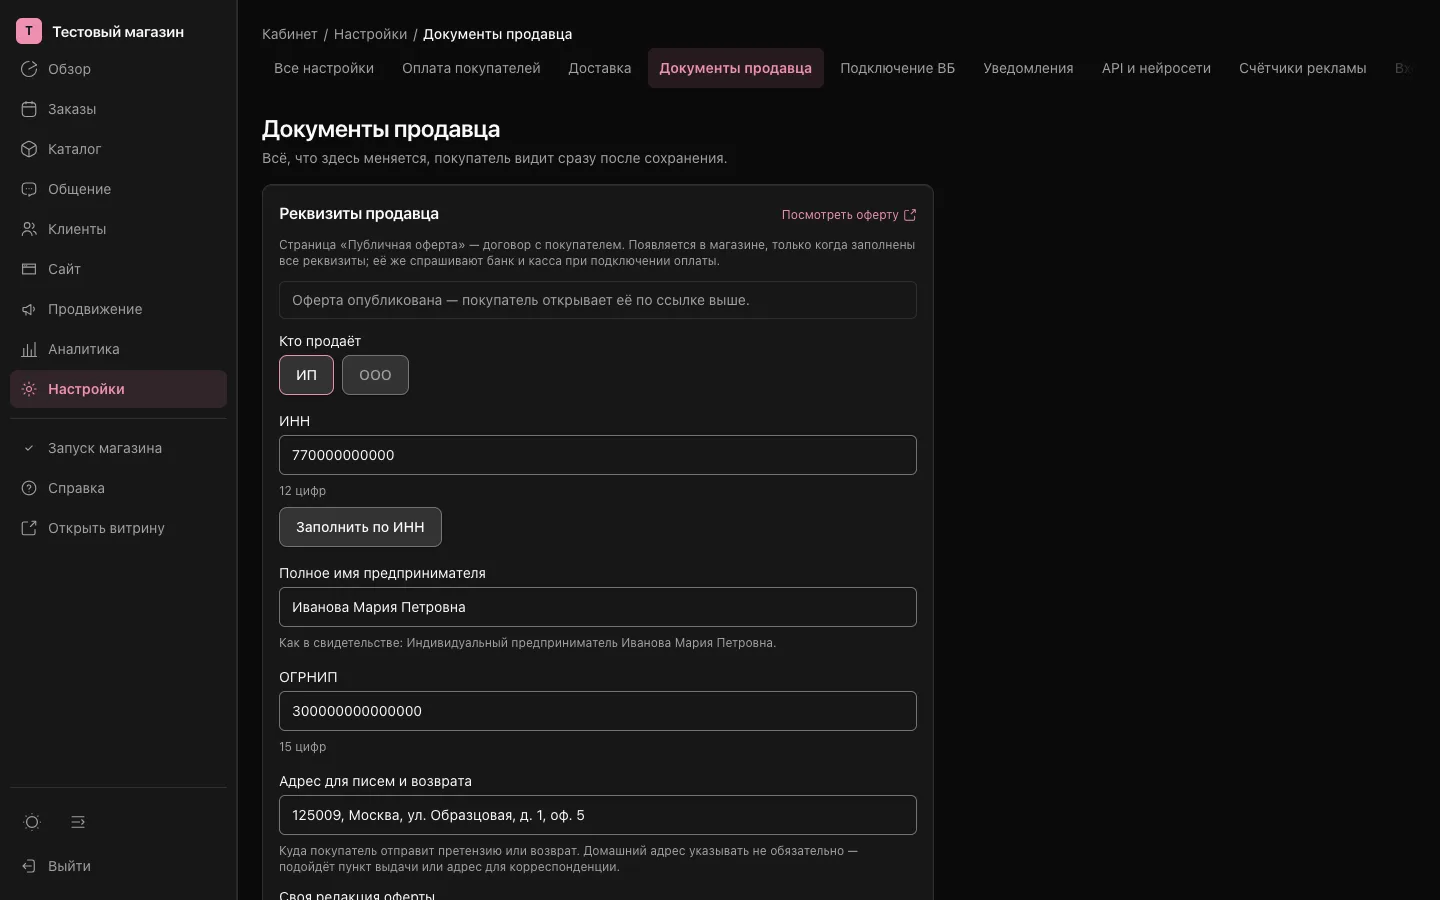Toggle the light theme sun icon
This screenshot has width=1440, height=900.
pyautogui.click(x=32, y=822)
